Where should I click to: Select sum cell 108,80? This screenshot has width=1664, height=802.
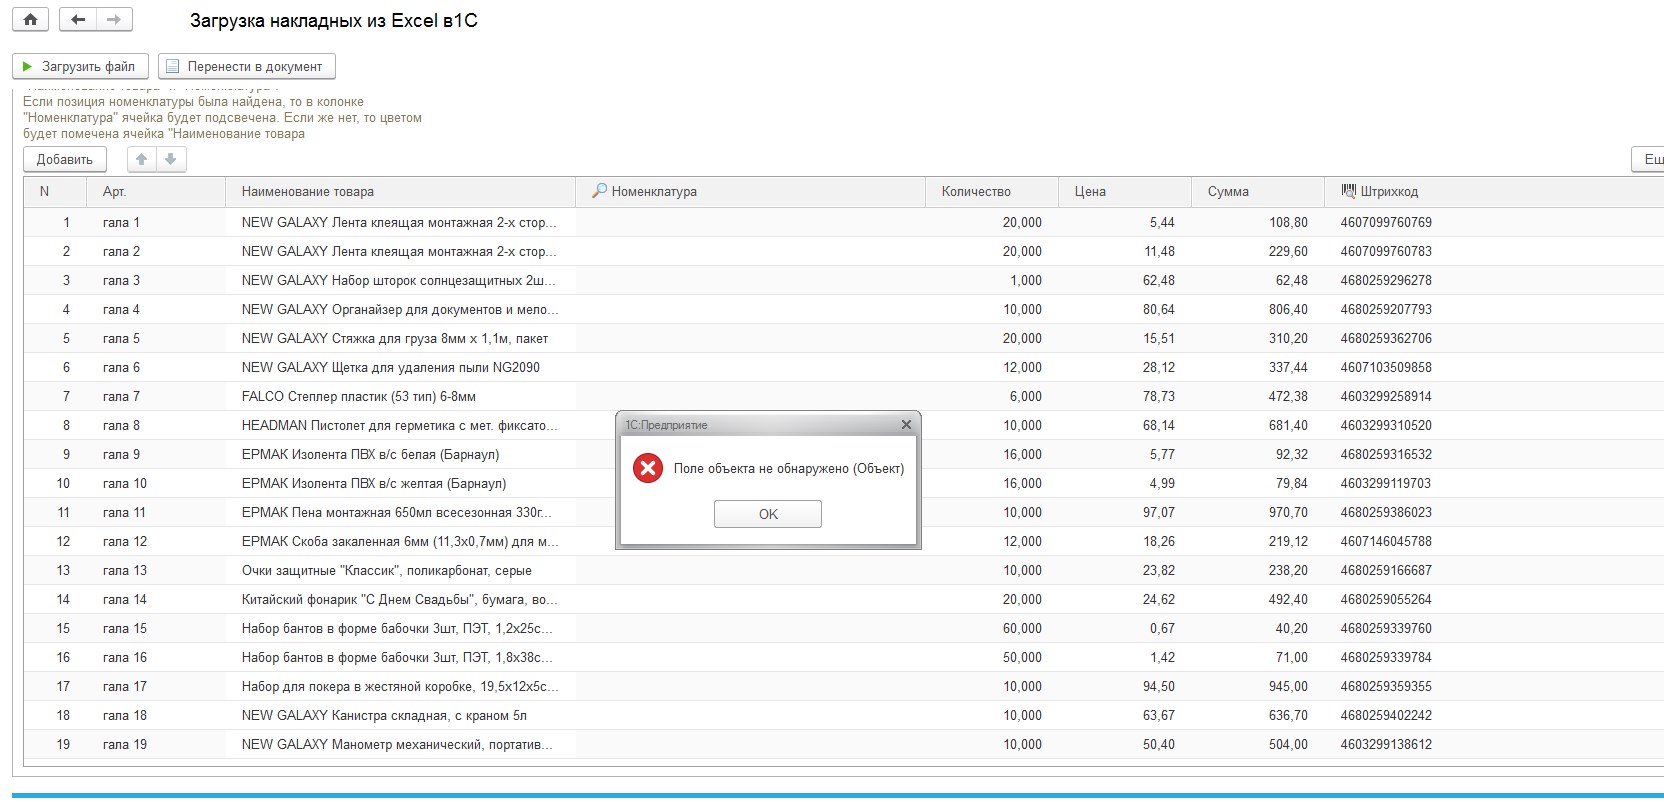[x=1257, y=222]
